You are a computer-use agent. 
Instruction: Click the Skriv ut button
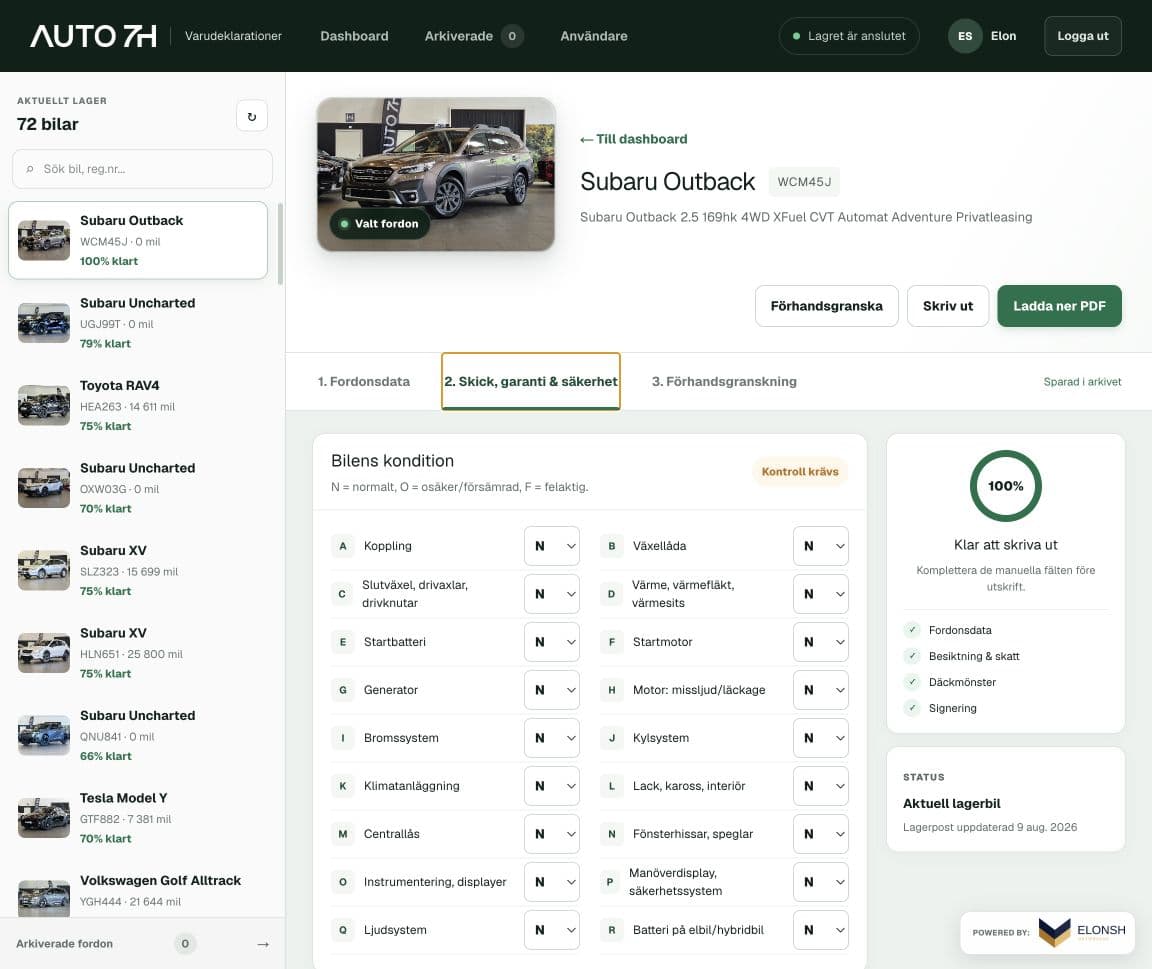click(948, 306)
